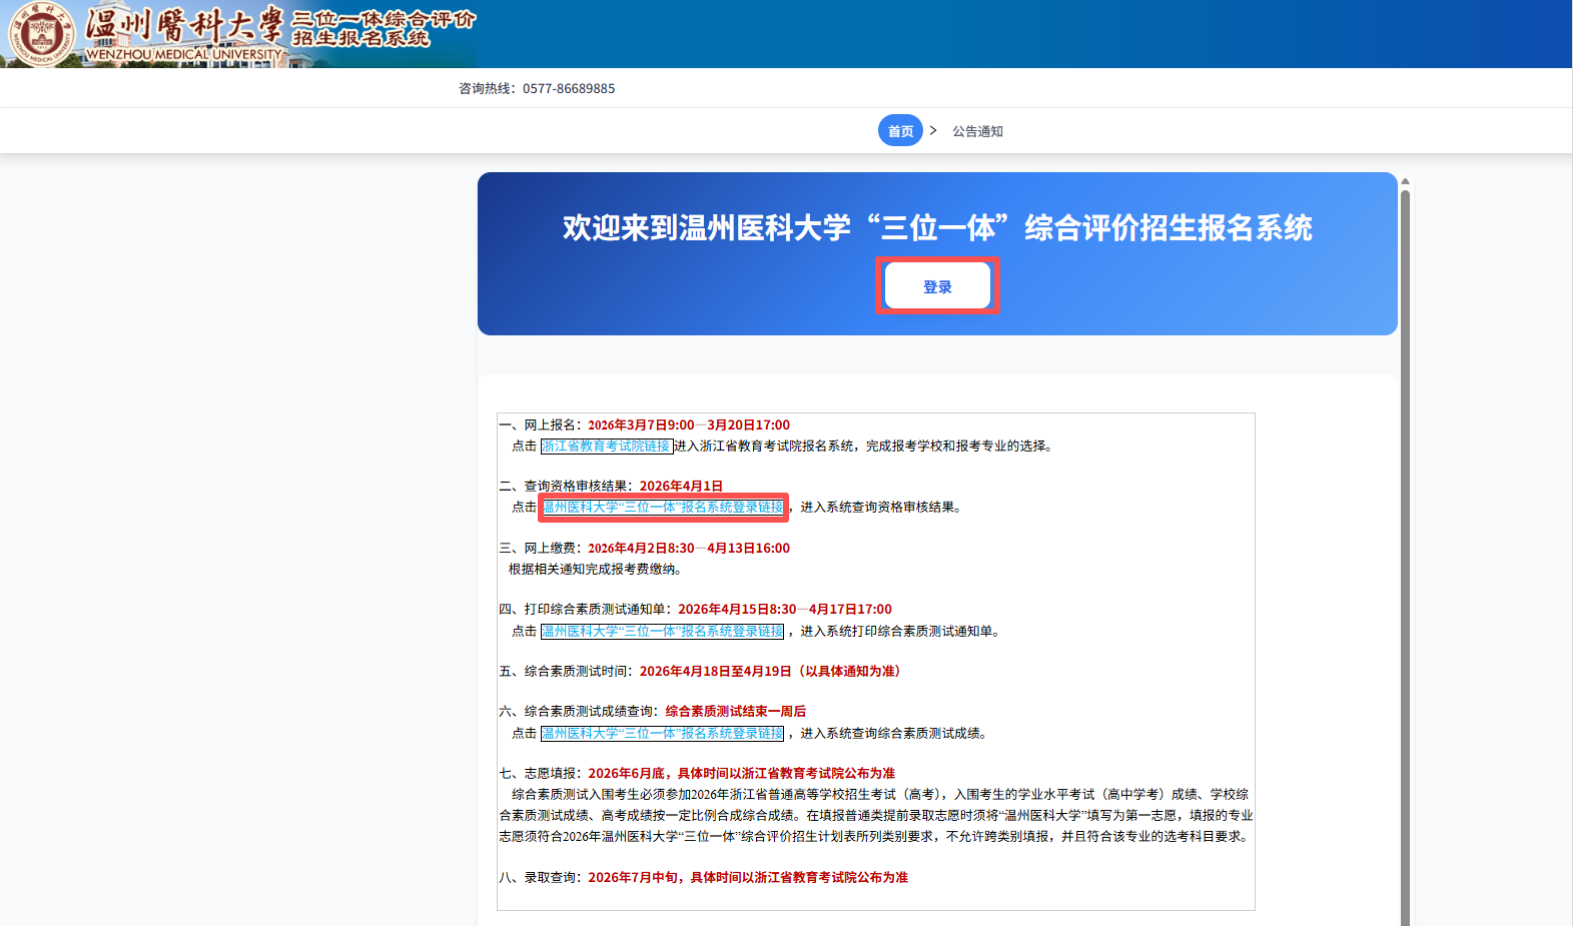The width and height of the screenshot is (1573, 926).
Task: Open the 公告通知 breadcrumb item
Action: coord(977,131)
